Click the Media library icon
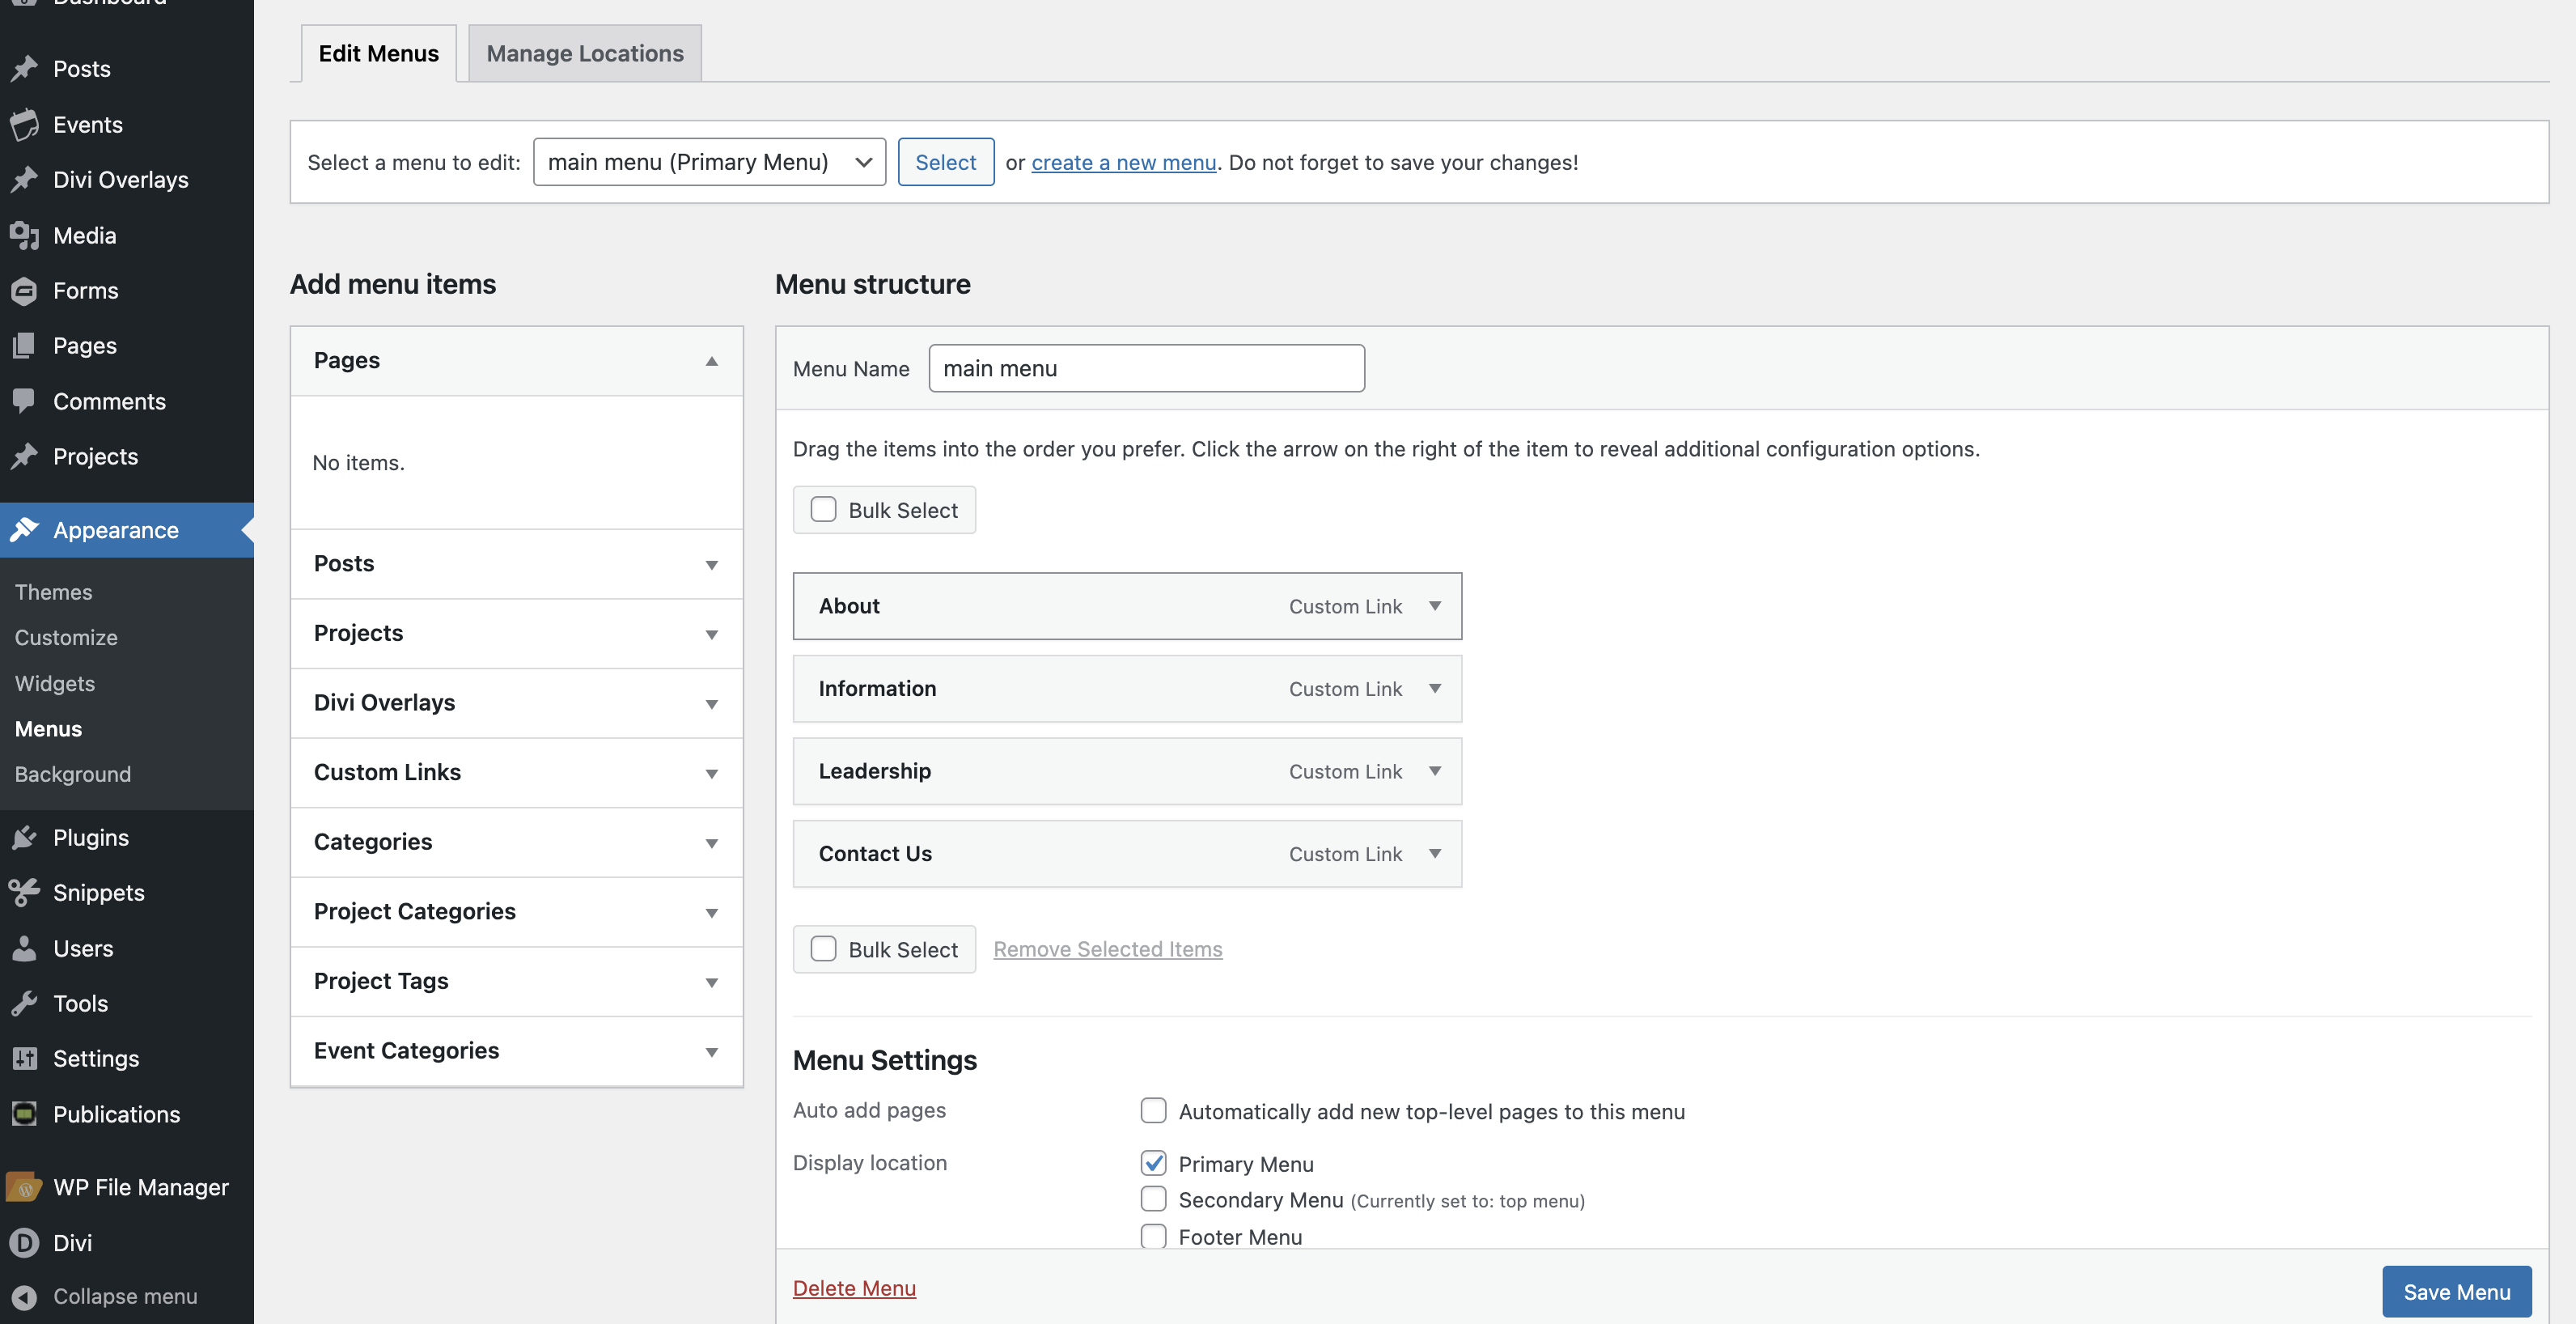 click(x=27, y=235)
